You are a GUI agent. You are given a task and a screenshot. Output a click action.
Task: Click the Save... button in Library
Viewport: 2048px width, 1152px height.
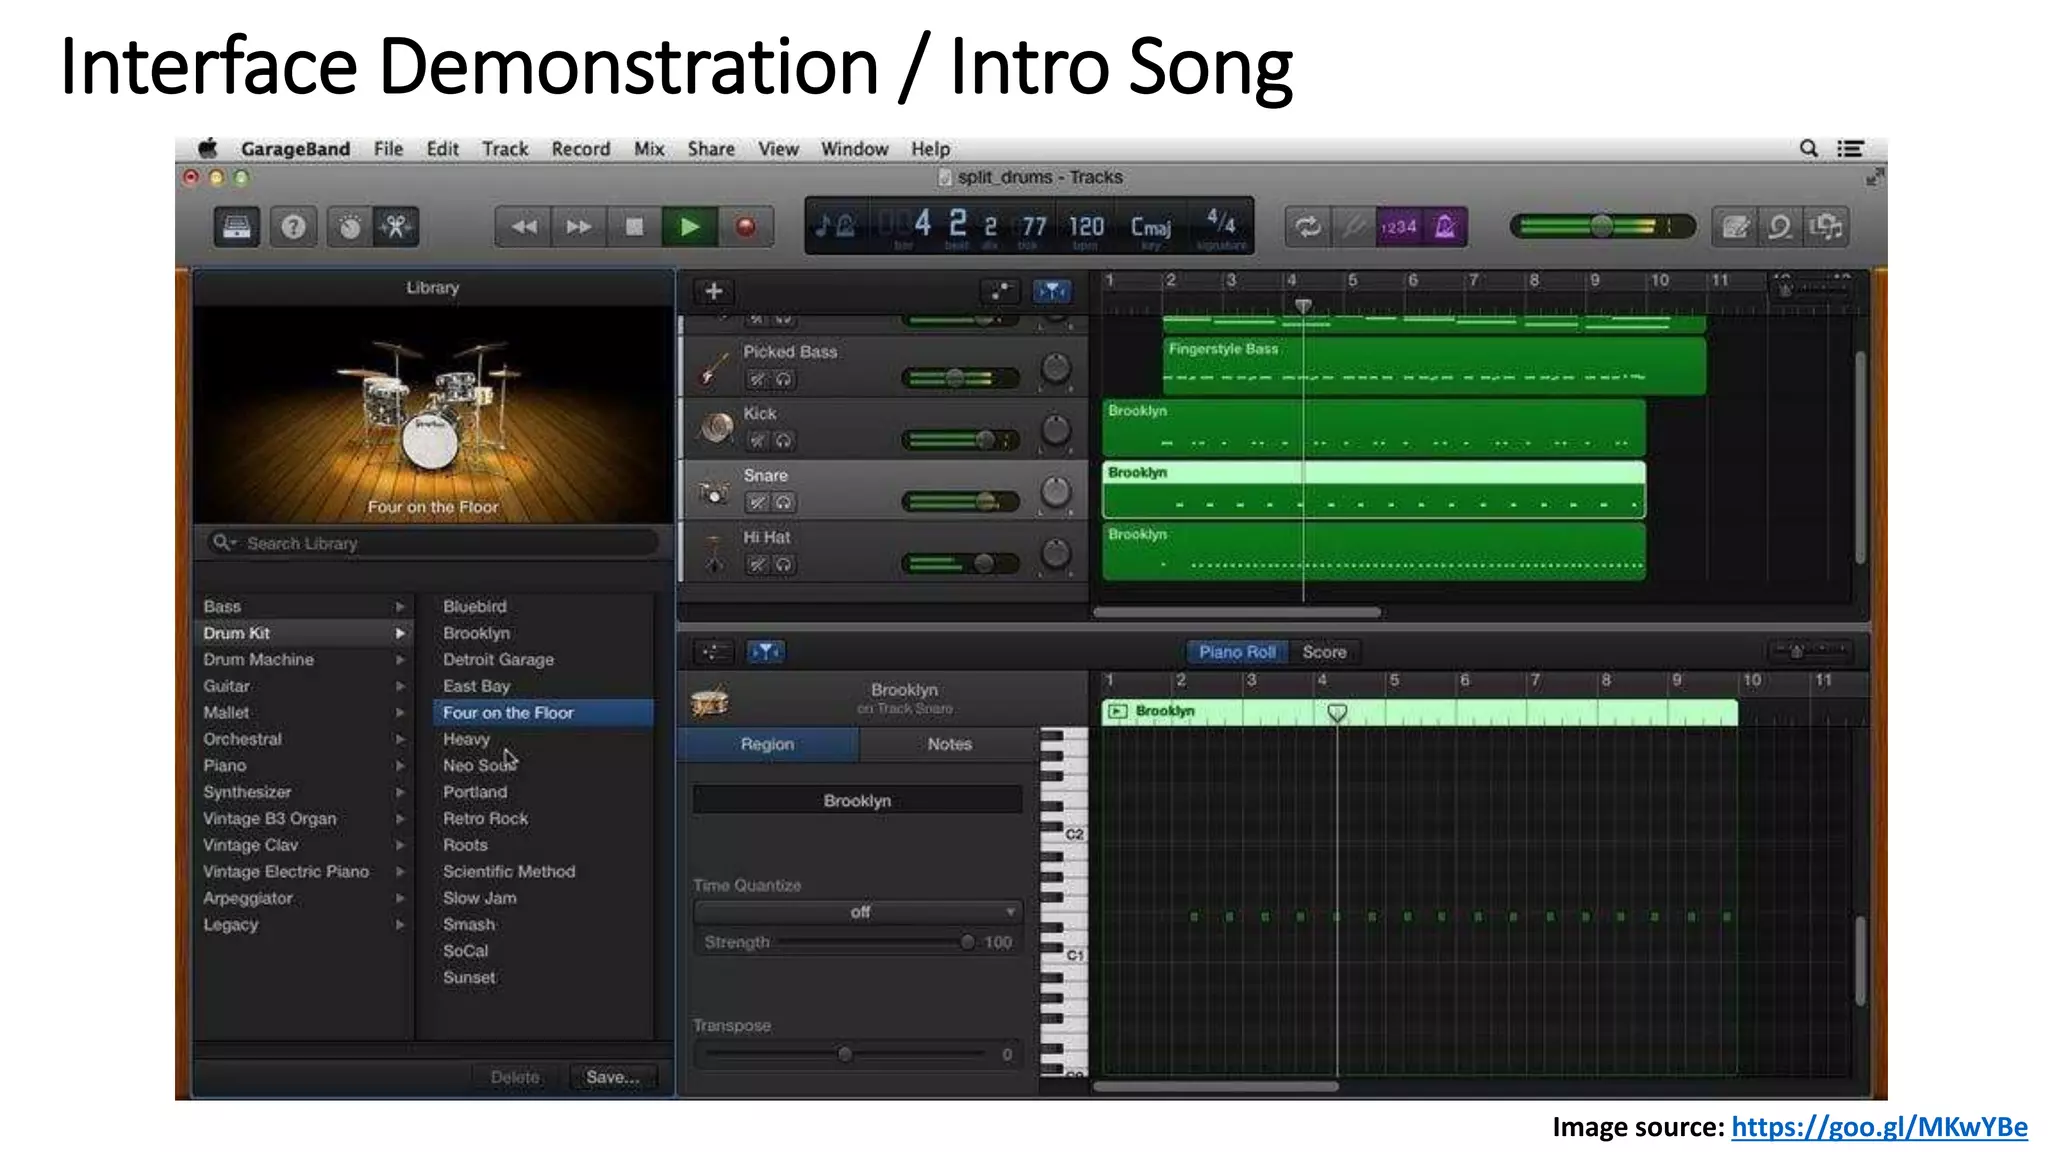click(x=613, y=1077)
